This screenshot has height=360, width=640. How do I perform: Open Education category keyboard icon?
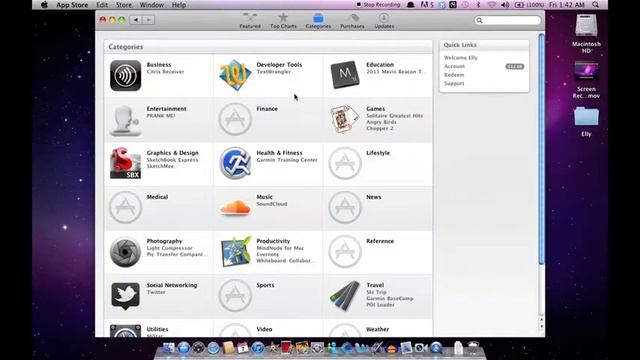click(345, 75)
